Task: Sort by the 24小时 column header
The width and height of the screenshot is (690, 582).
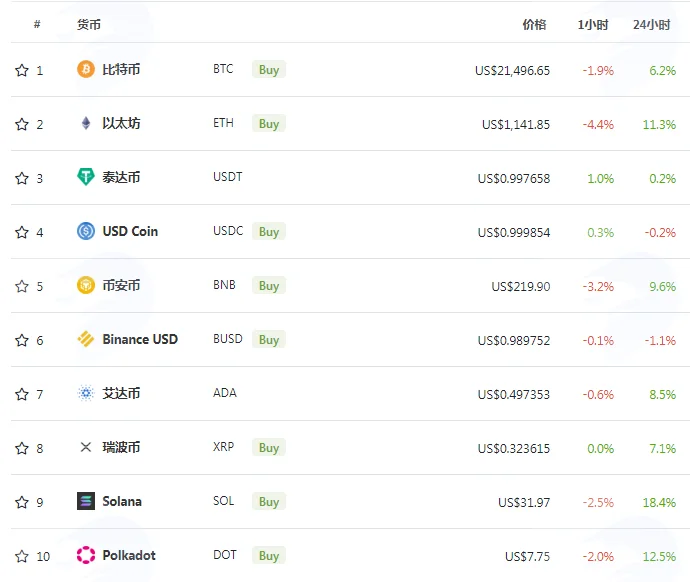Action: pos(652,25)
